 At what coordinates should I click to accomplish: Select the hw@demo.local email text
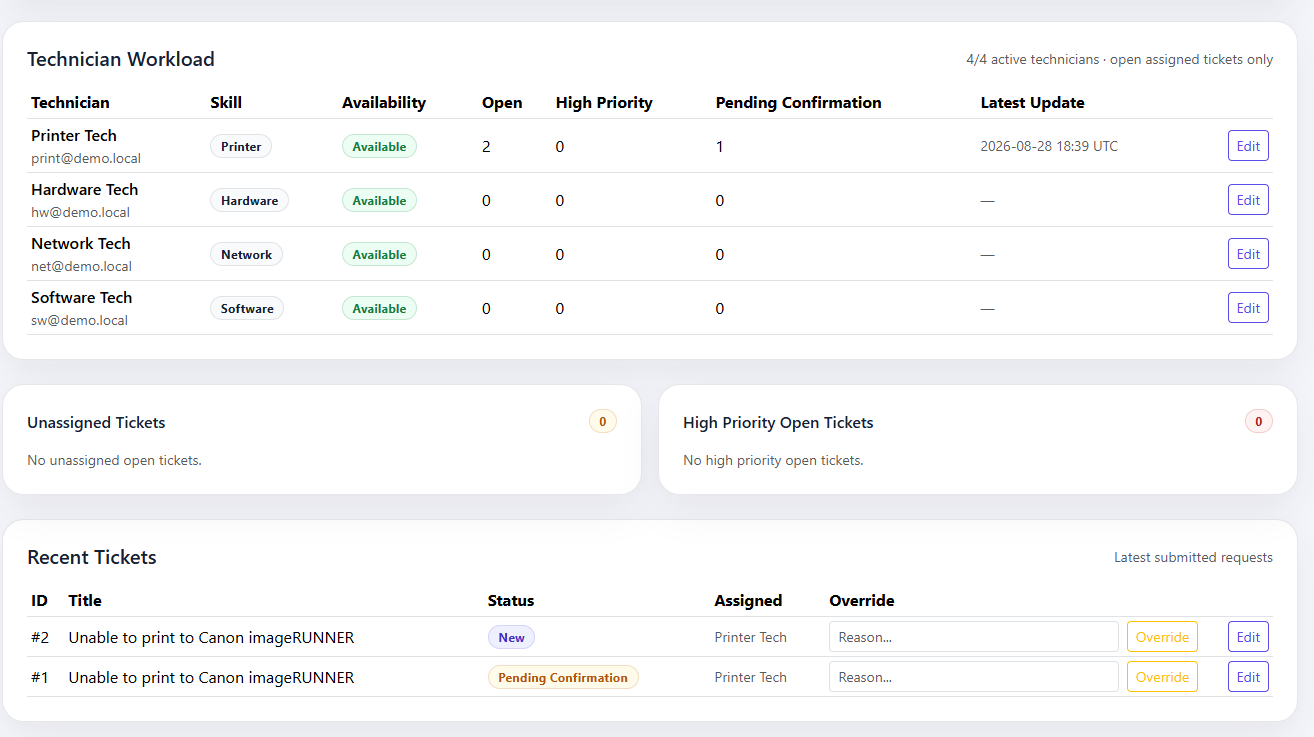[x=80, y=212]
